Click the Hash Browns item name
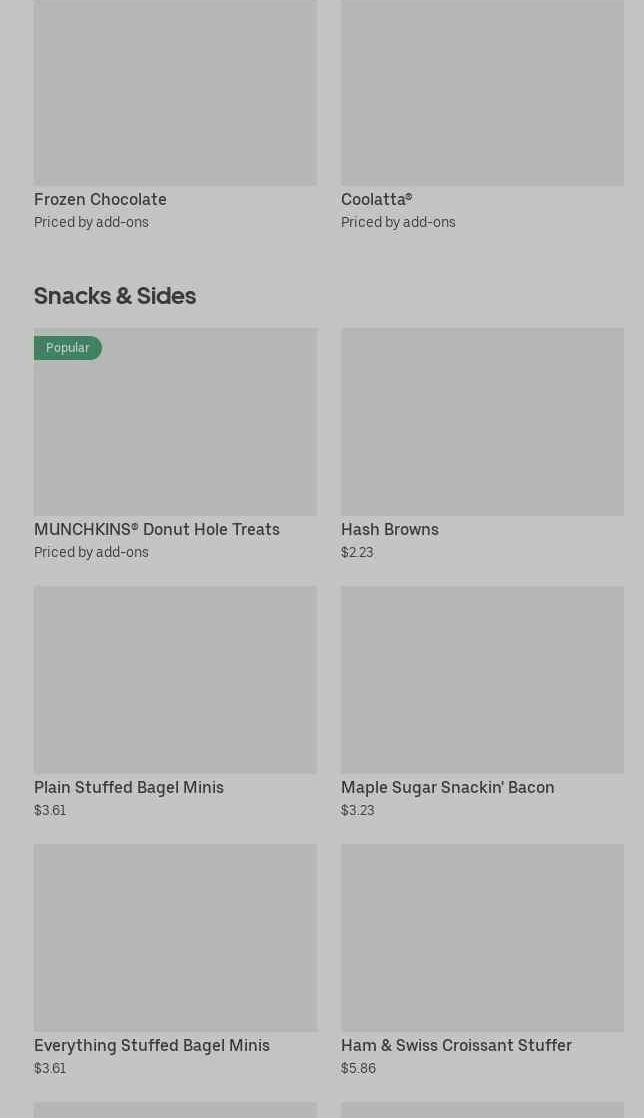The image size is (644, 1118). [390, 529]
